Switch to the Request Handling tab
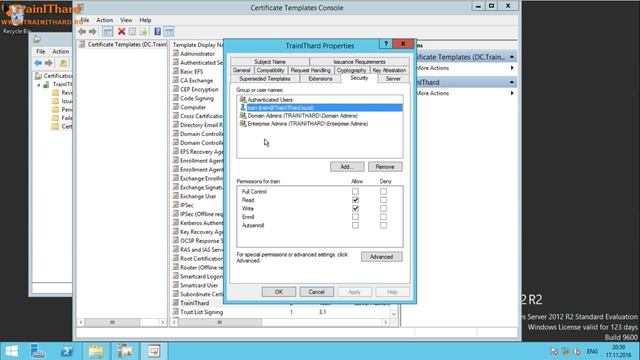Image resolution: width=640 pixels, height=360 pixels. (x=310, y=70)
